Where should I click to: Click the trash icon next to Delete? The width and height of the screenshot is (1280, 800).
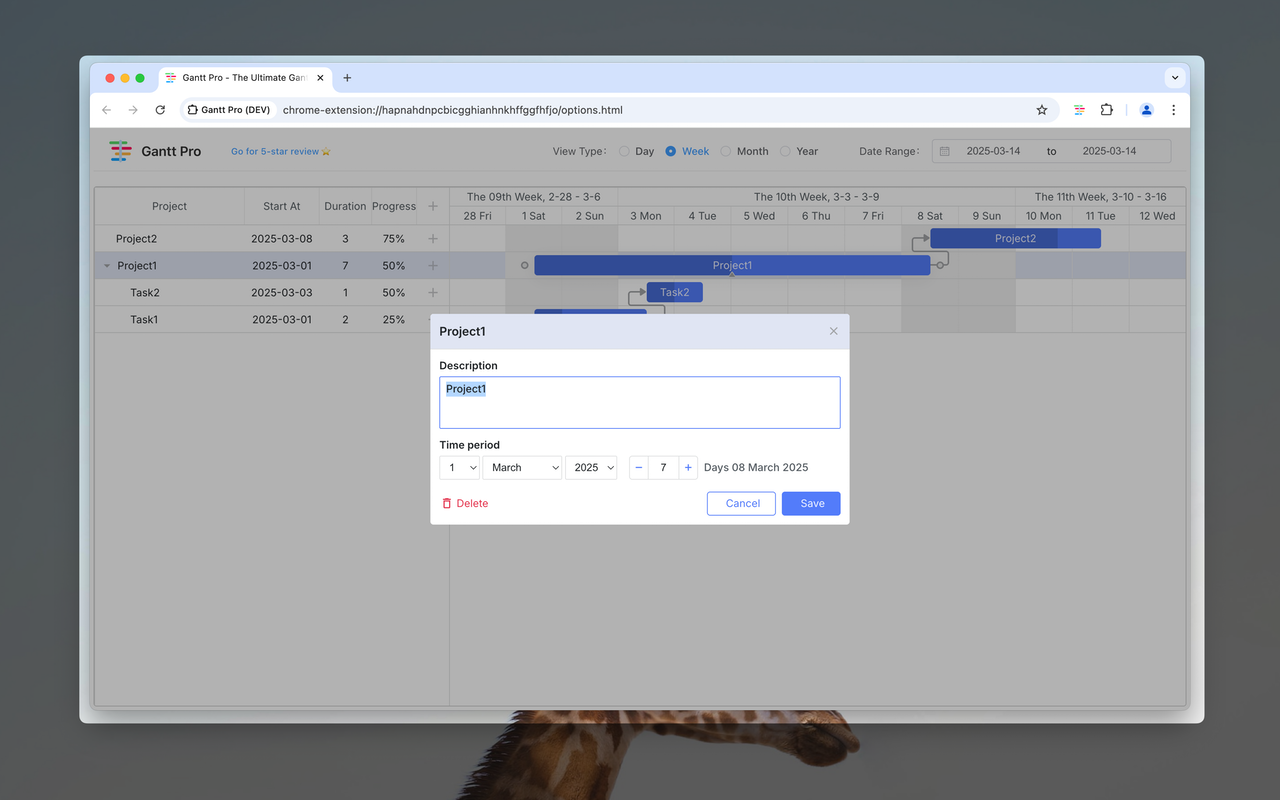[446, 503]
